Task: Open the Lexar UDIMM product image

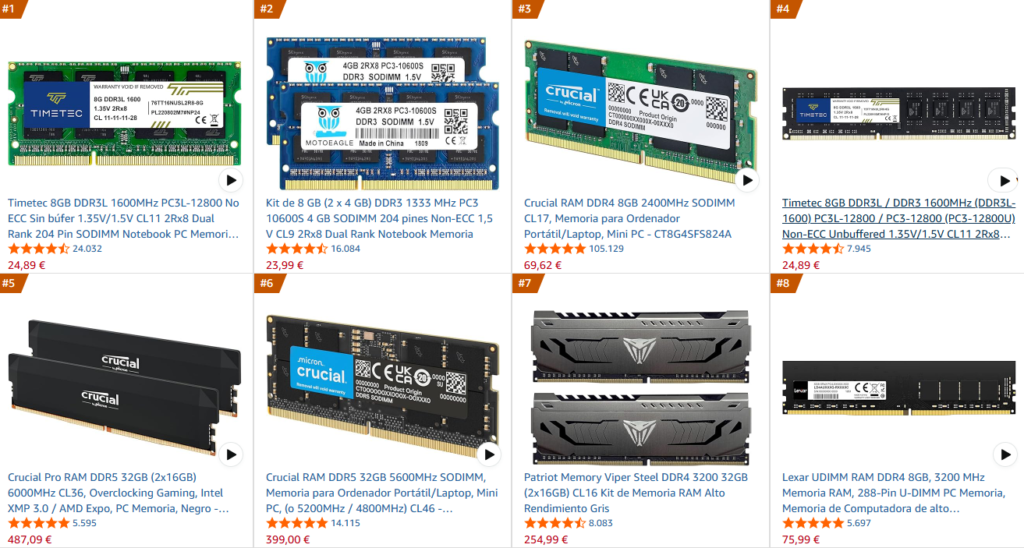Action: [x=899, y=388]
